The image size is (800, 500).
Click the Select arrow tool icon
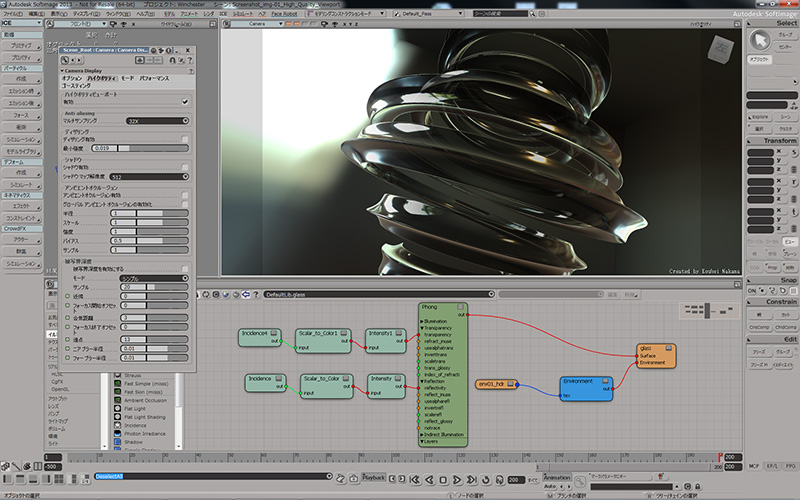(758, 40)
